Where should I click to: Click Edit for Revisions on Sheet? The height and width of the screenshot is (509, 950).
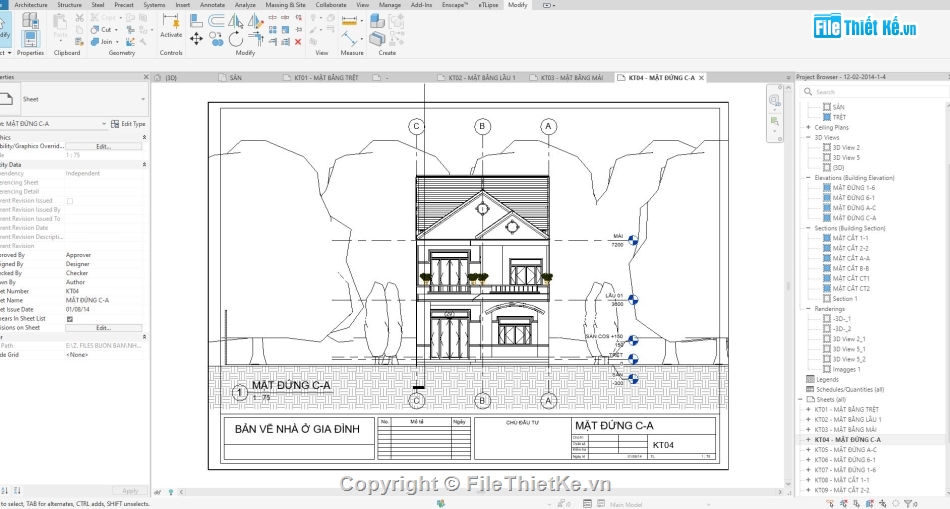click(104, 328)
